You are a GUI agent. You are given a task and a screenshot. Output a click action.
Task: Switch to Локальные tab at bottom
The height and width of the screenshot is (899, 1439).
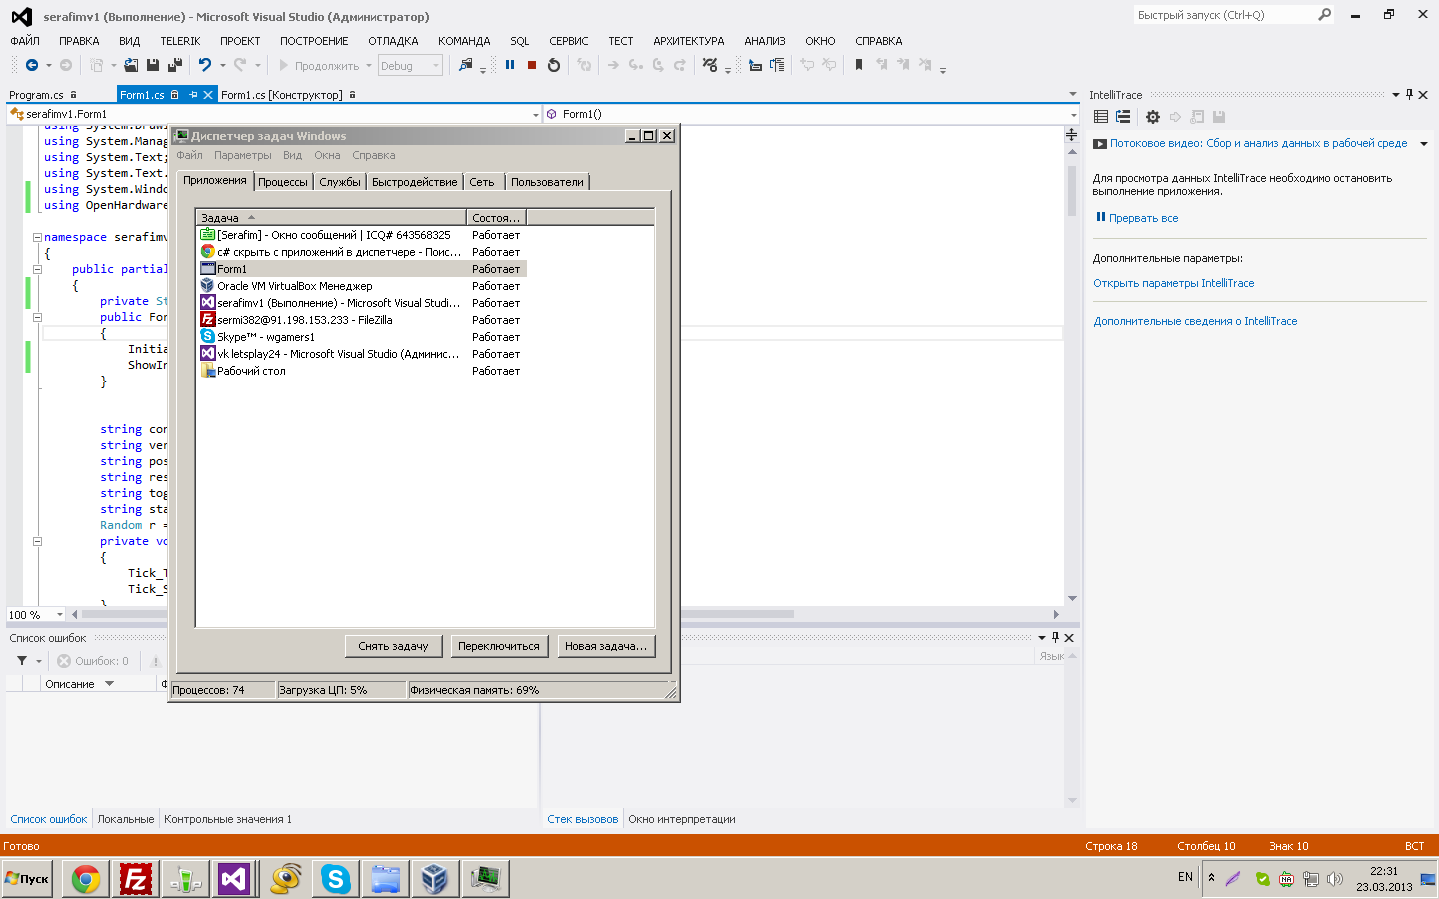coord(126,819)
